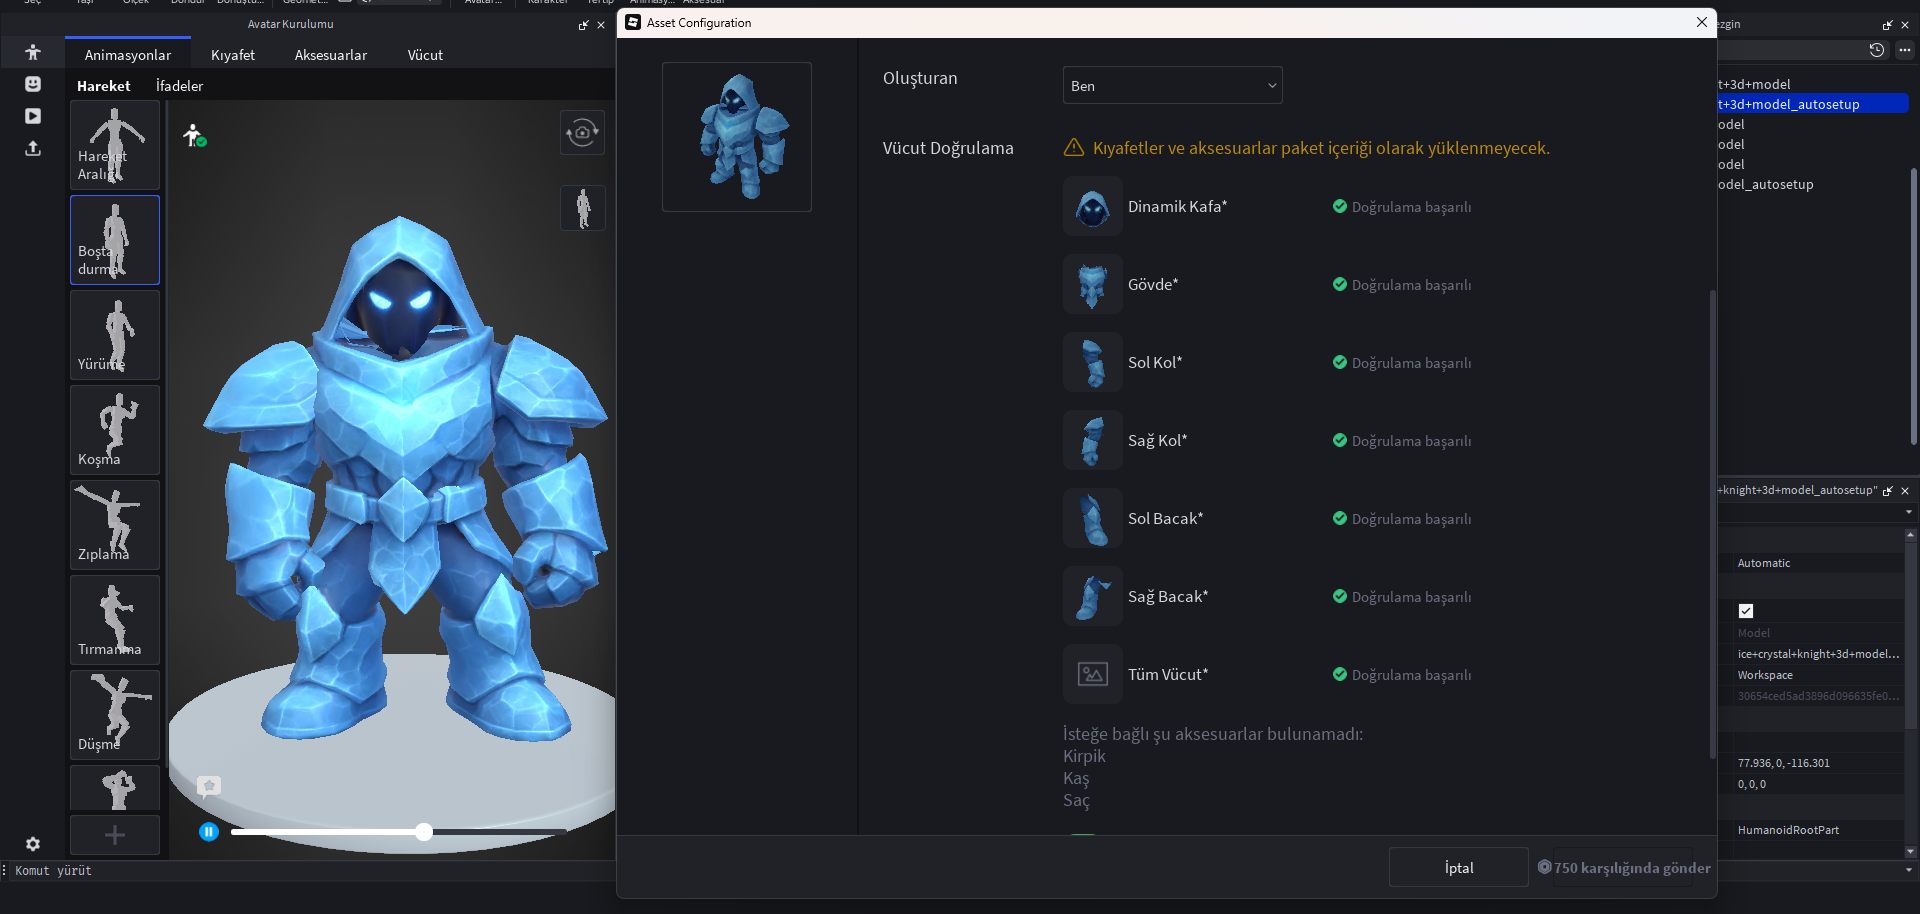1920x914 pixels.
Task: Select the Tırmanma animation thumbnail
Action: click(115, 620)
